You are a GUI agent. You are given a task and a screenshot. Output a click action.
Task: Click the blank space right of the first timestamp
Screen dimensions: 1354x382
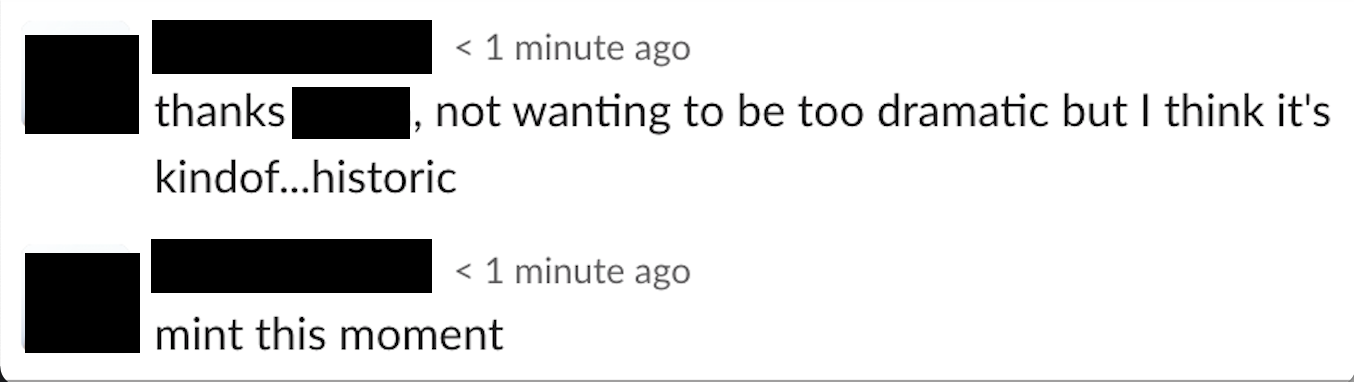tap(1015, 48)
